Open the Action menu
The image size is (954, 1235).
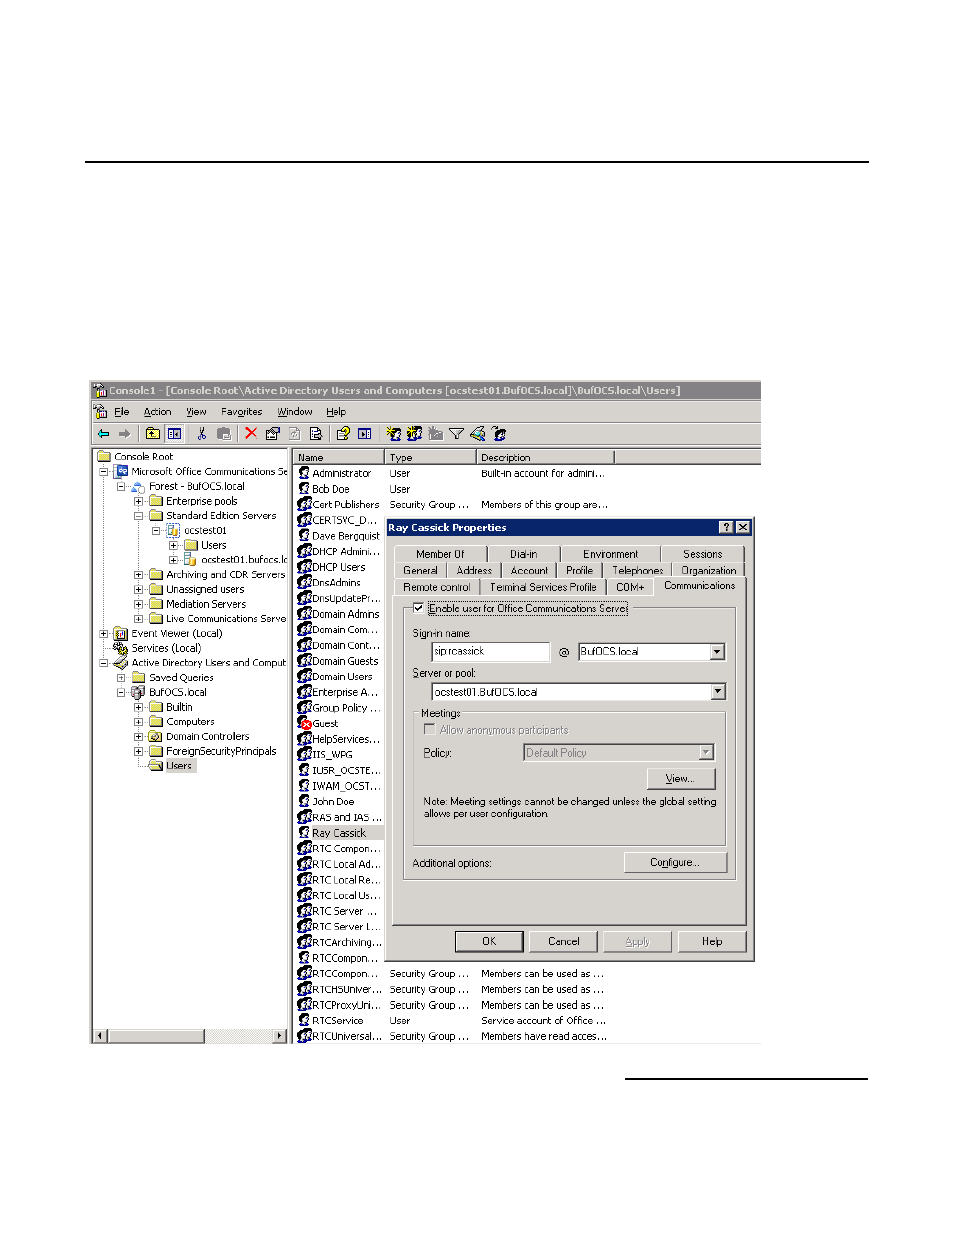click(x=157, y=412)
